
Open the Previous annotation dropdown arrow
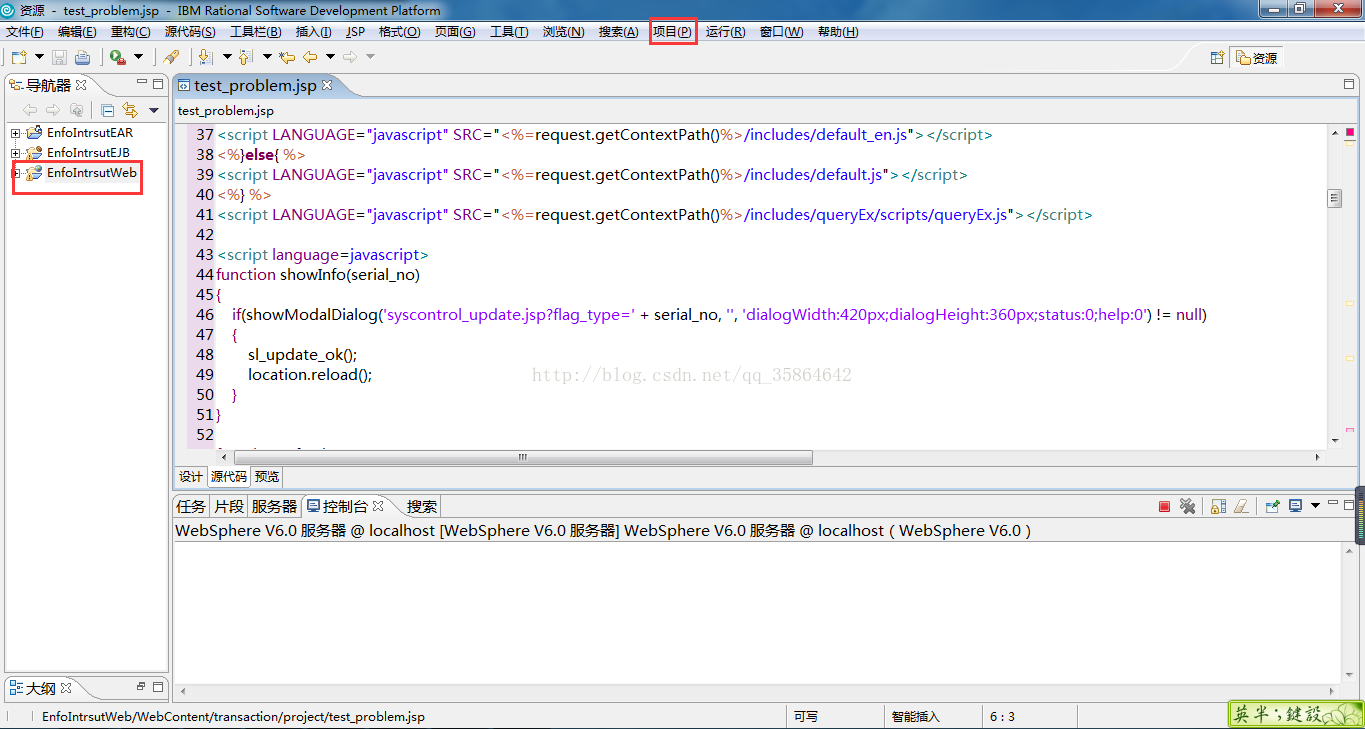click(267, 57)
